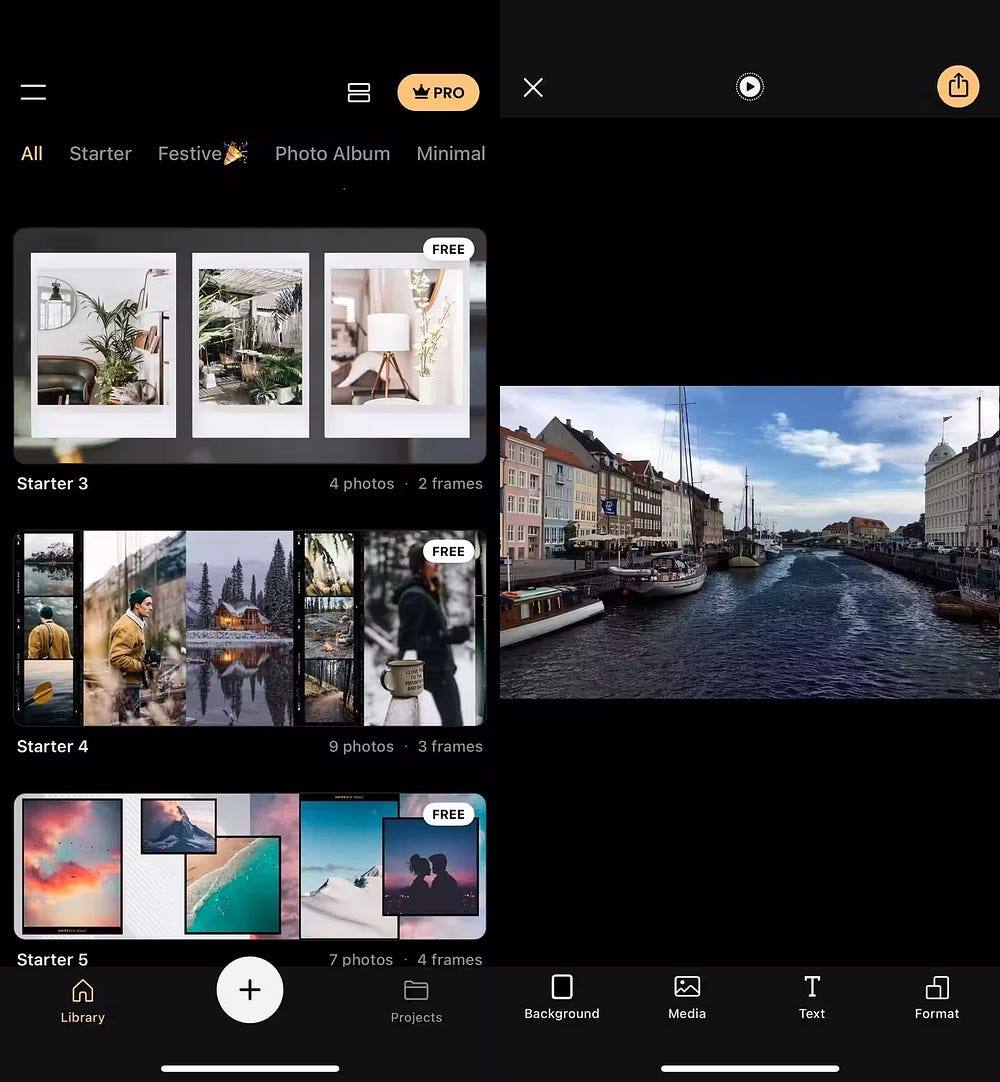Open the Media tool
This screenshot has height=1082, width=1000.
[687, 998]
